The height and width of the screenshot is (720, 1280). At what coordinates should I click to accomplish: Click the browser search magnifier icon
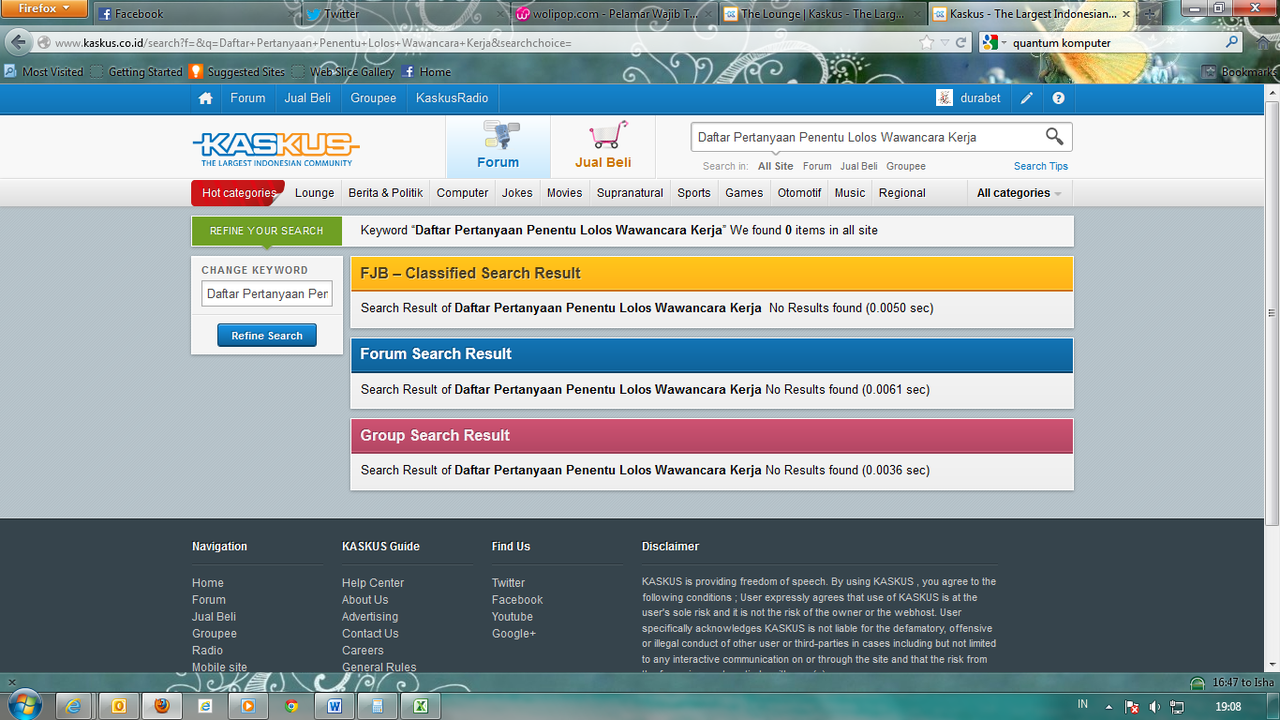click(1232, 43)
